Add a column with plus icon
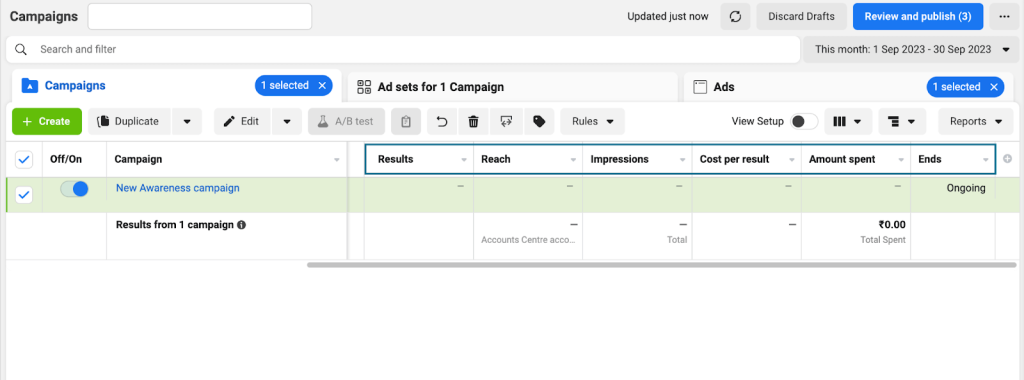The image size is (1024, 380). pos(1007,159)
